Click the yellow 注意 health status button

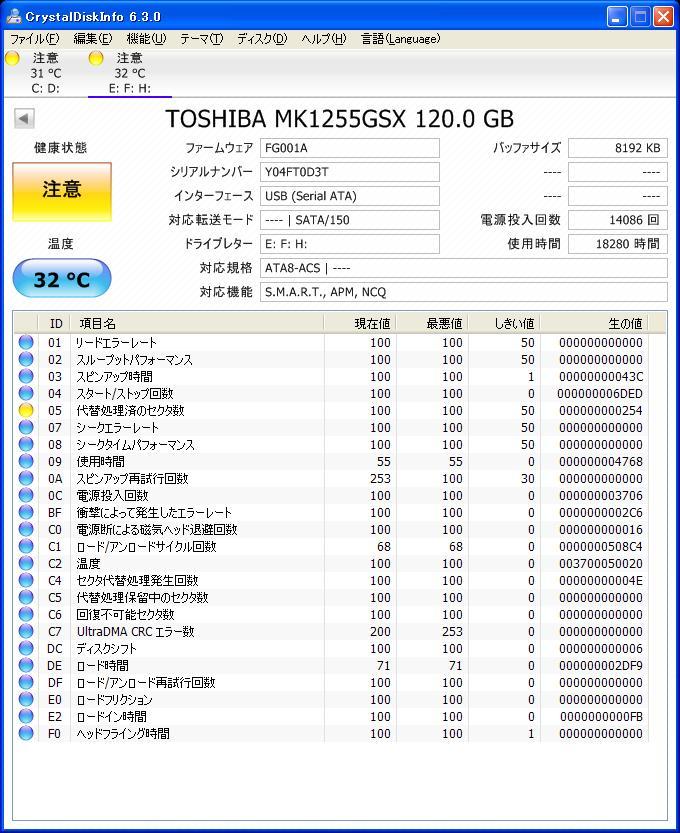tap(62, 191)
